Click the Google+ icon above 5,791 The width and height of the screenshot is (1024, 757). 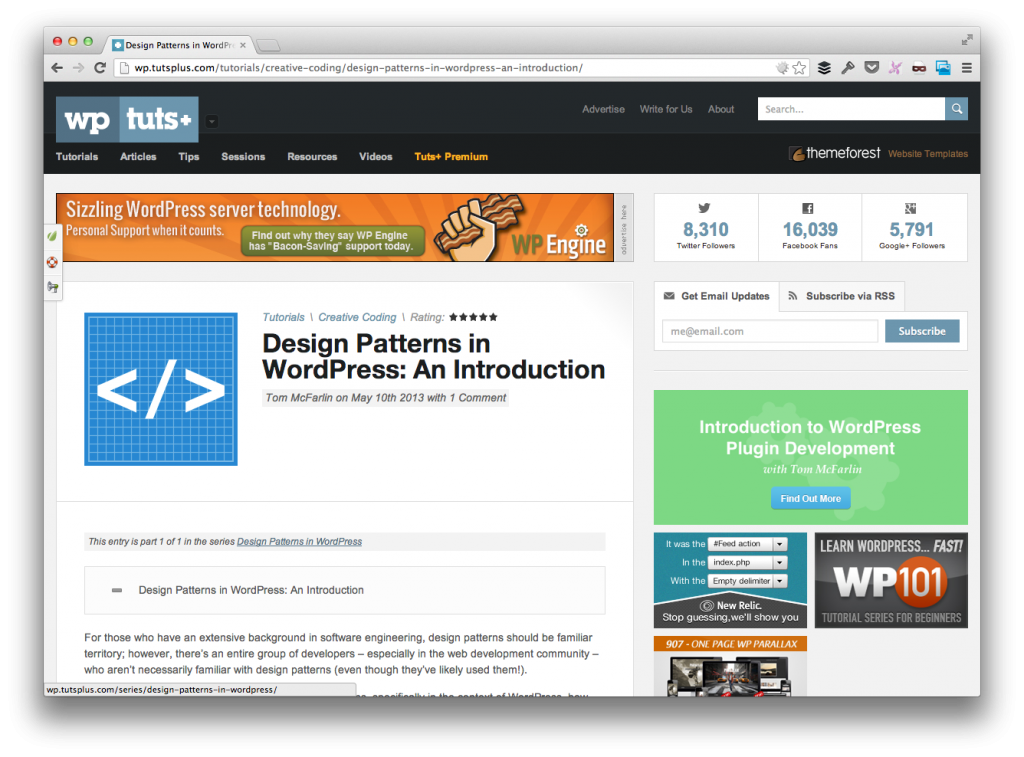(x=910, y=209)
